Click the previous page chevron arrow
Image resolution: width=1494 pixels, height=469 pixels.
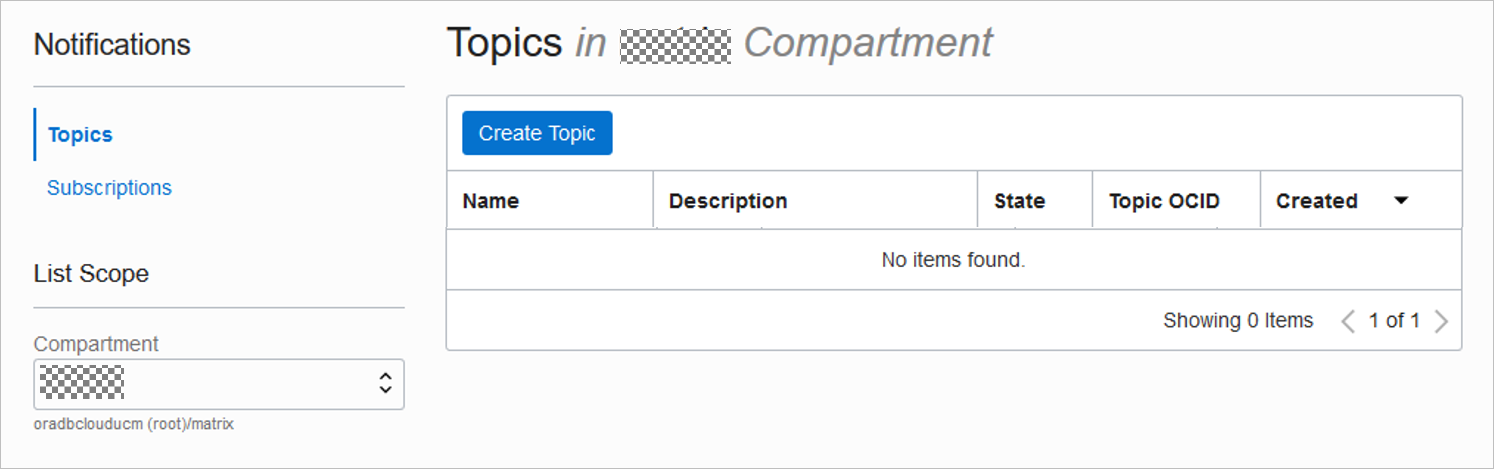tap(1348, 321)
